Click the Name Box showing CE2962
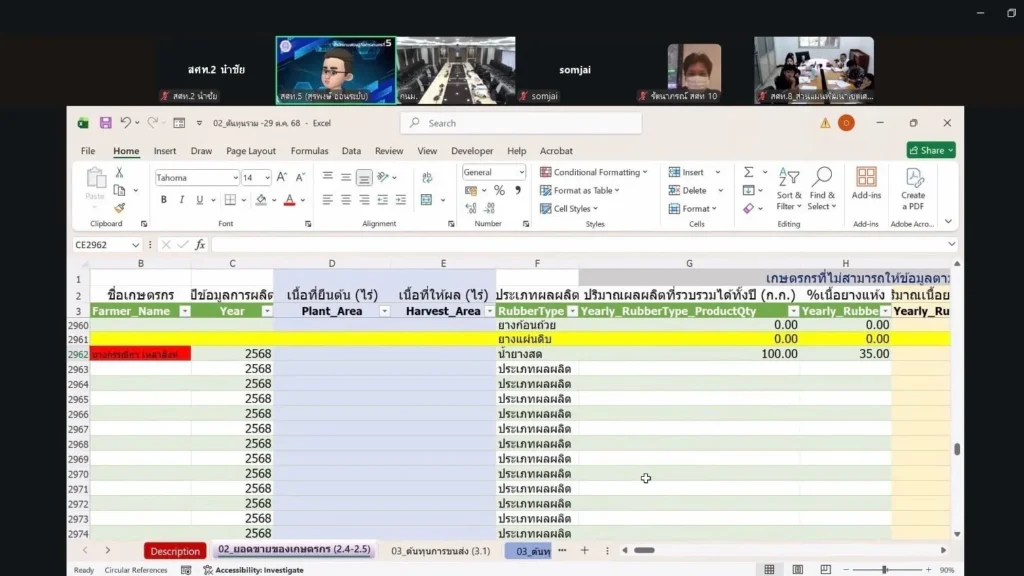Screen dimensions: 1024x576 click(x=100, y=245)
